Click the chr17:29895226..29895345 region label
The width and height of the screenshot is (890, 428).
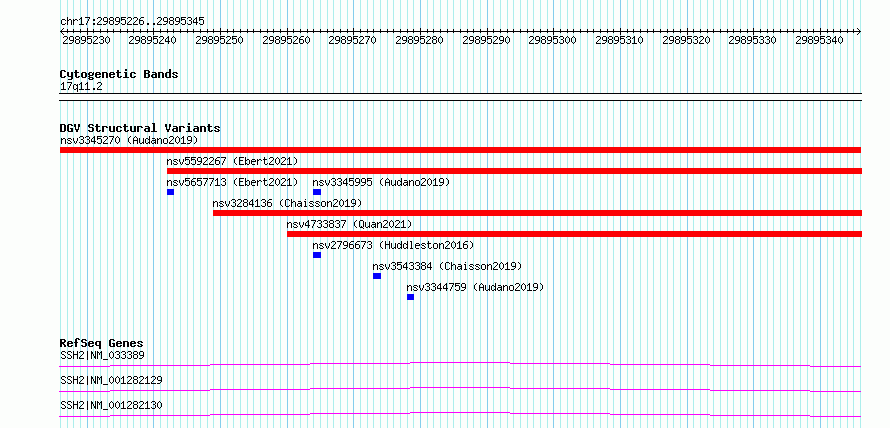[x=132, y=22]
